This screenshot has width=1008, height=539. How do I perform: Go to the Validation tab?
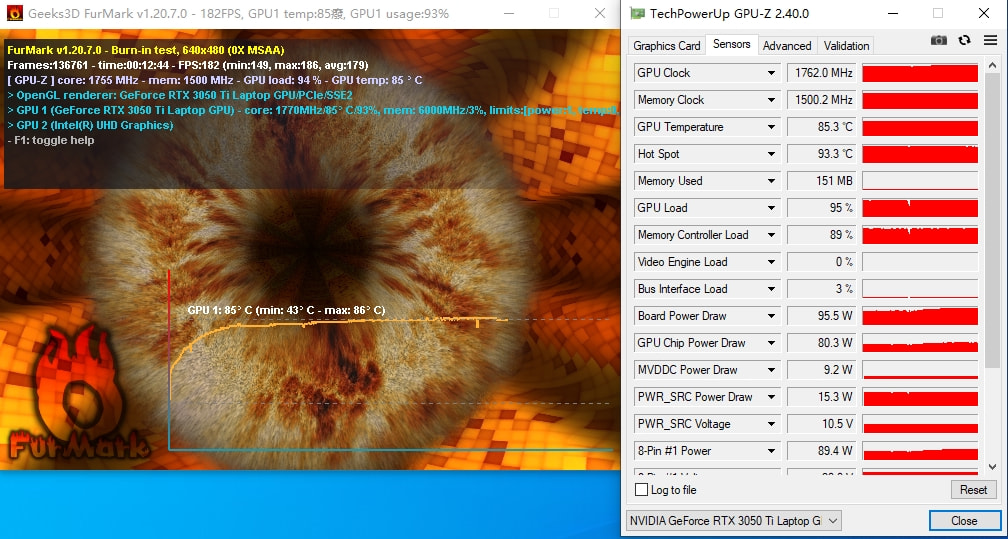click(x=846, y=45)
